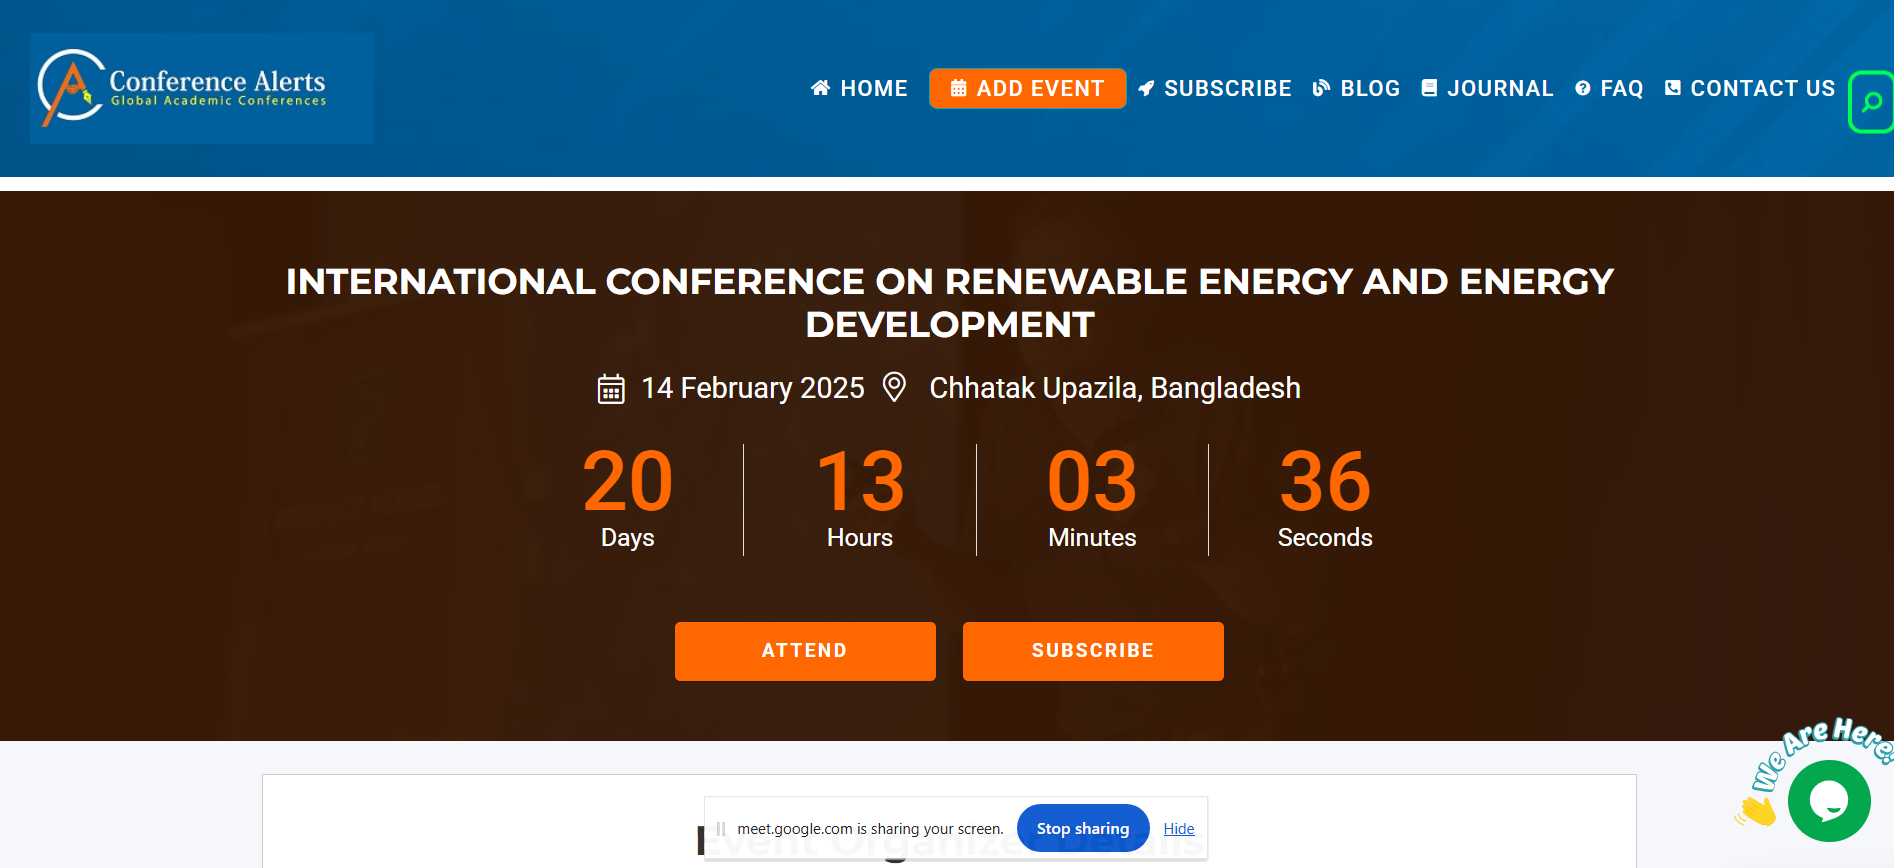The height and width of the screenshot is (868, 1894).
Task: Open the search via magnifier icon
Action: tap(1871, 100)
